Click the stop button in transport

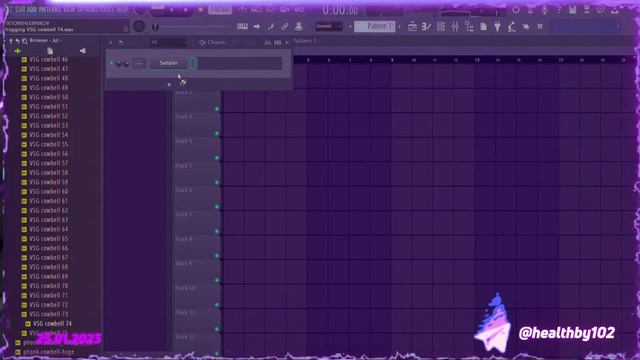[186, 10]
